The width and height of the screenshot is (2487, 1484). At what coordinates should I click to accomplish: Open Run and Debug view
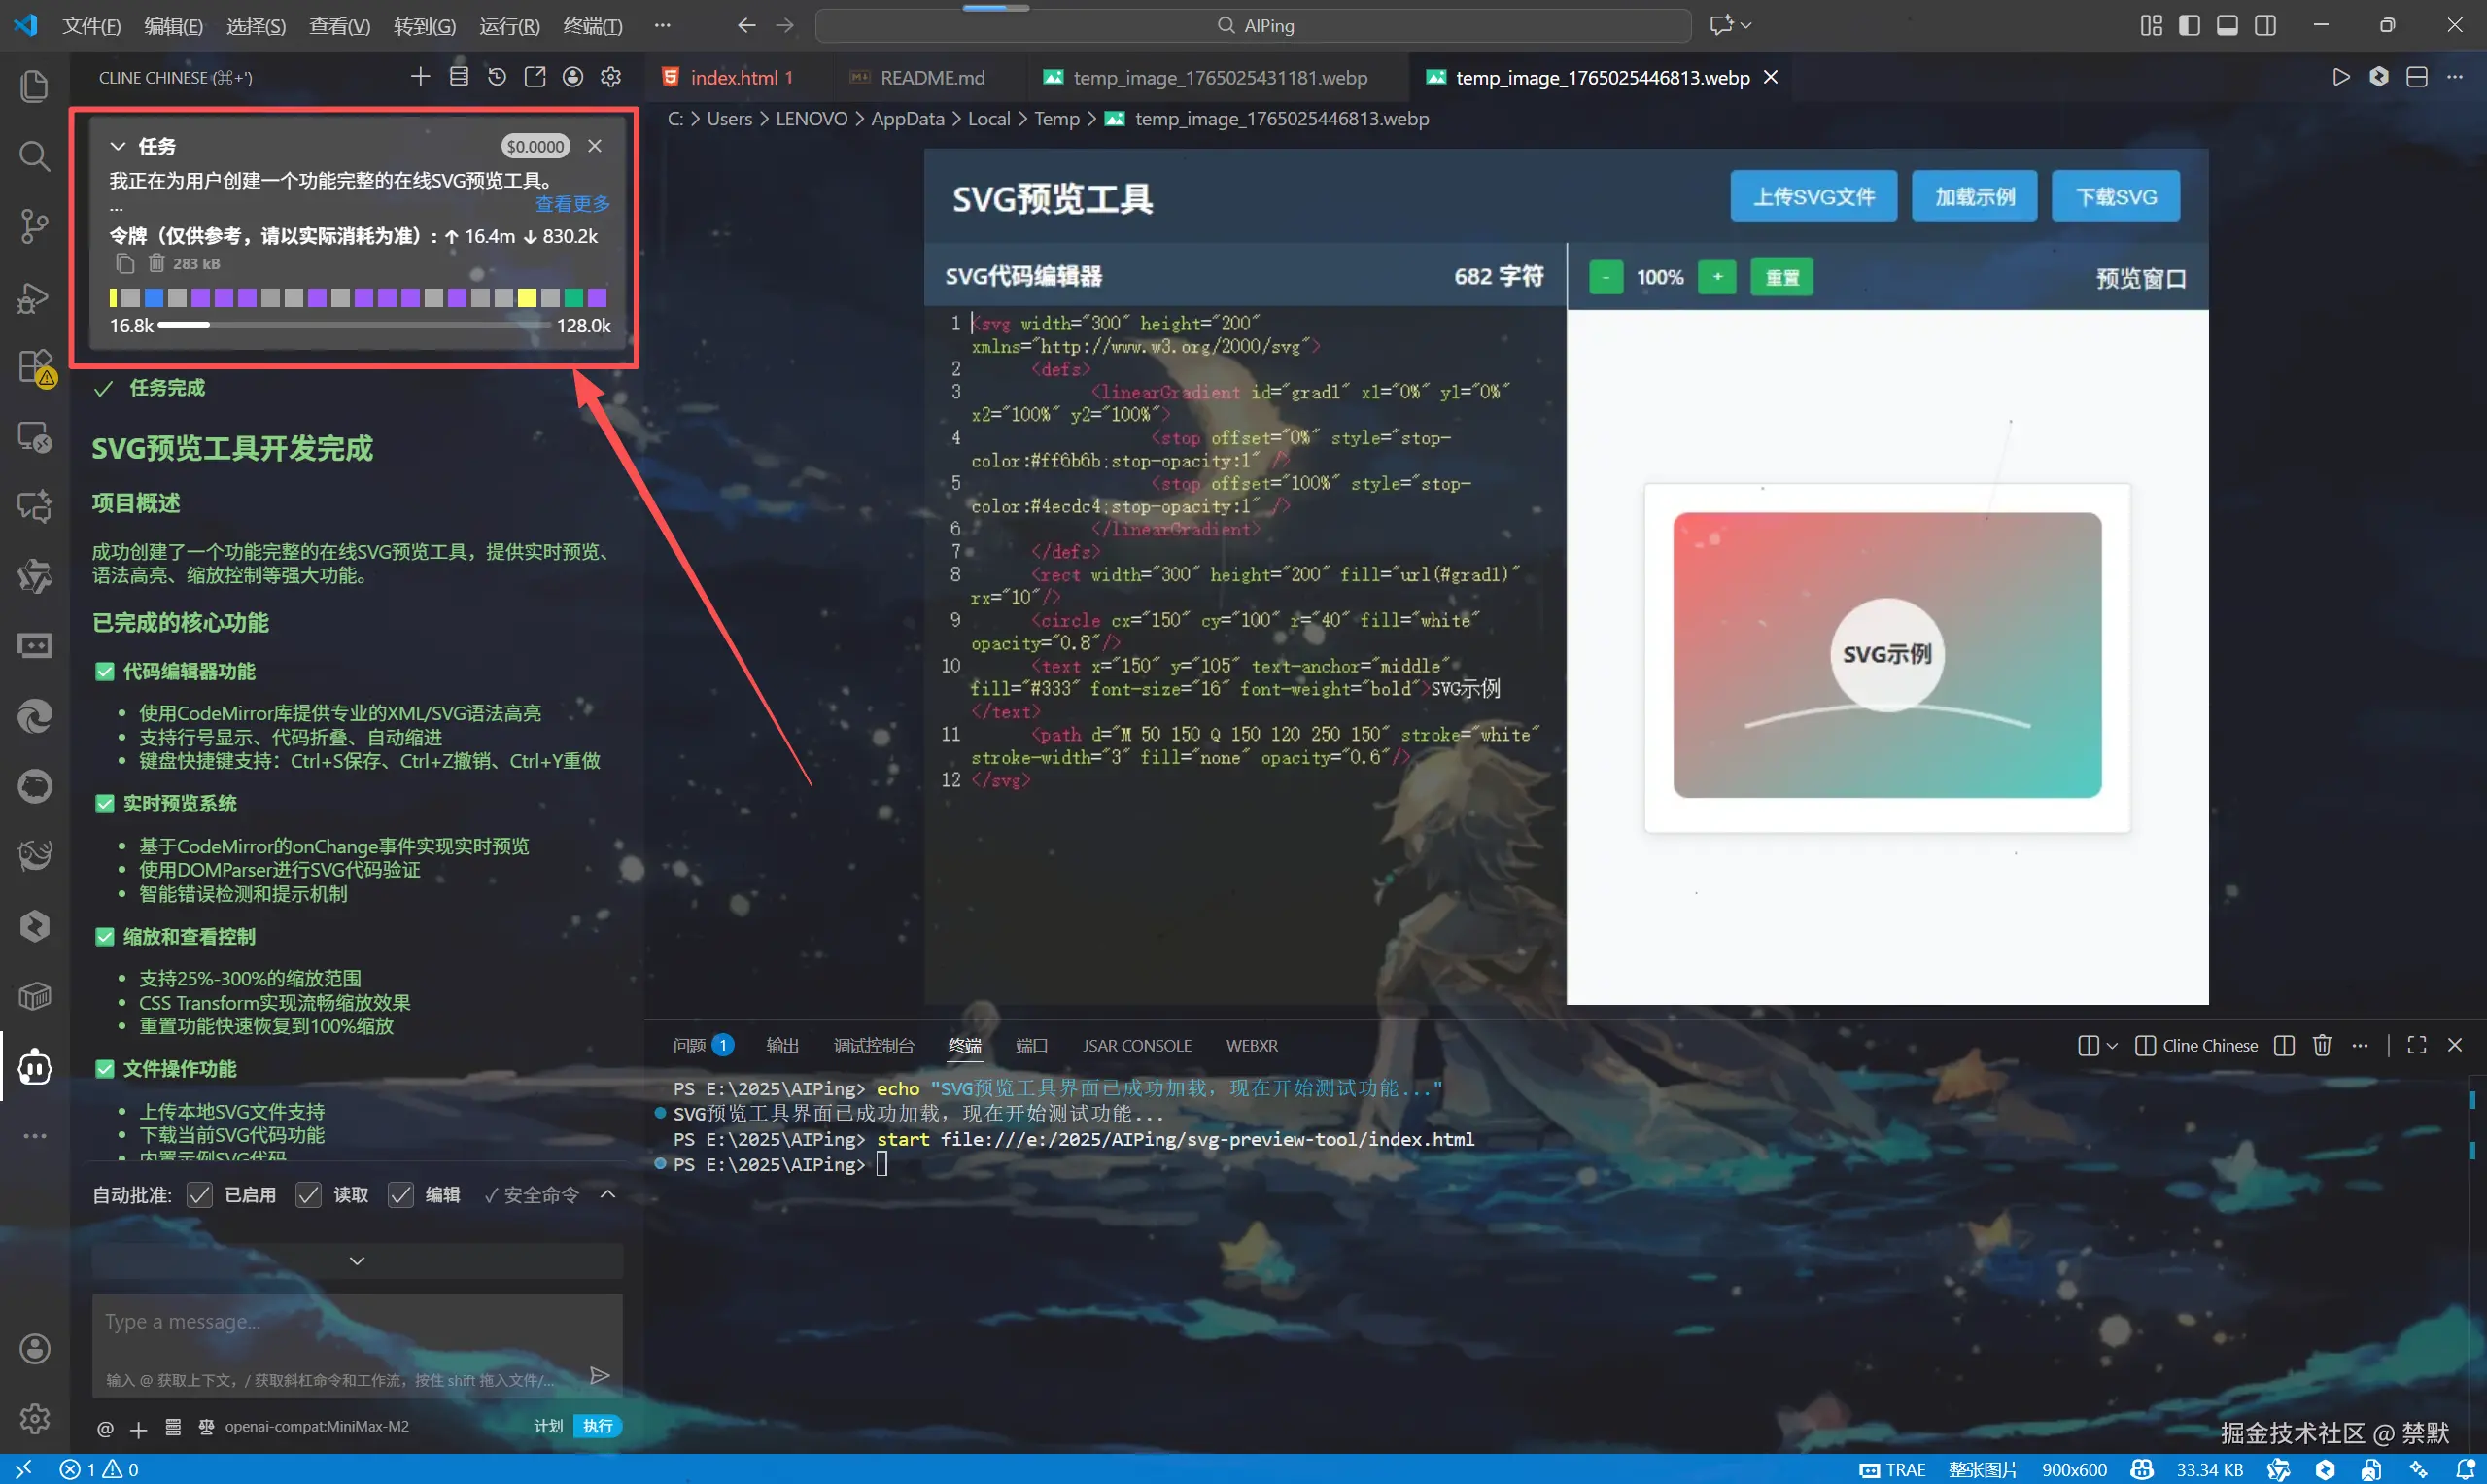click(x=34, y=297)
